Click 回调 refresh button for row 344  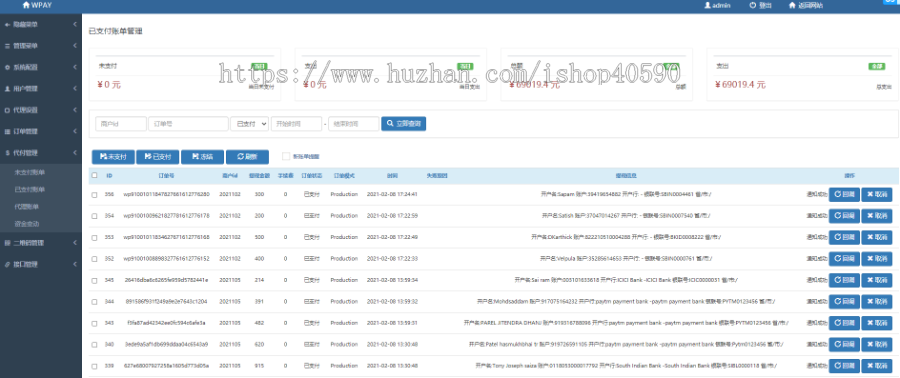844,301
